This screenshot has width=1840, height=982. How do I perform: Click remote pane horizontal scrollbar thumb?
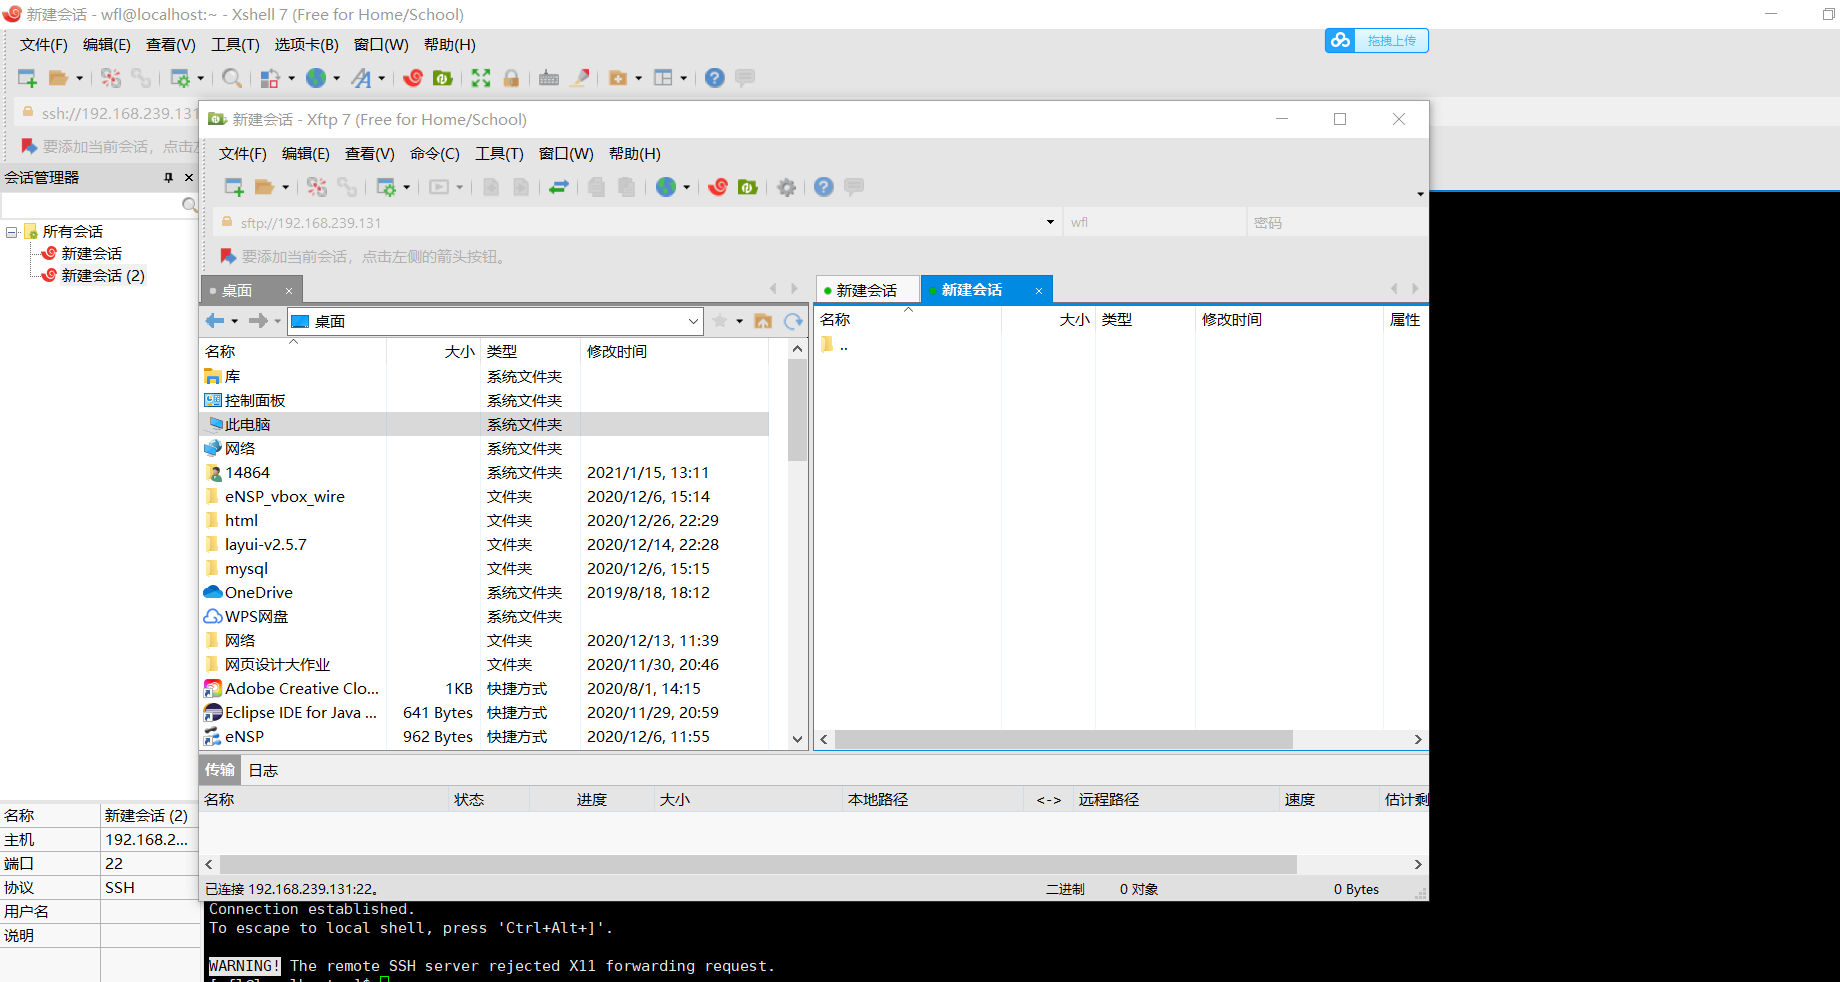1064,739
